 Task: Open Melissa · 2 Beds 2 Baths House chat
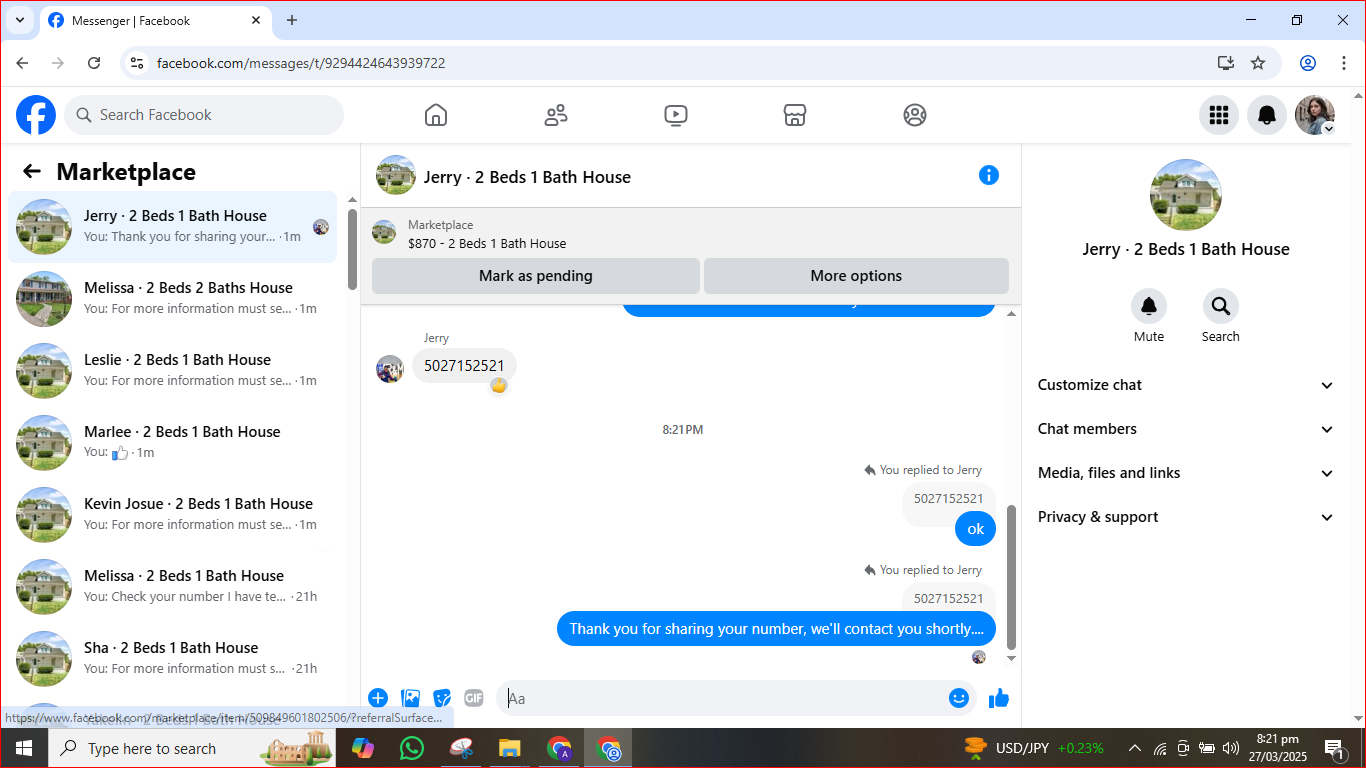(173, 299)
